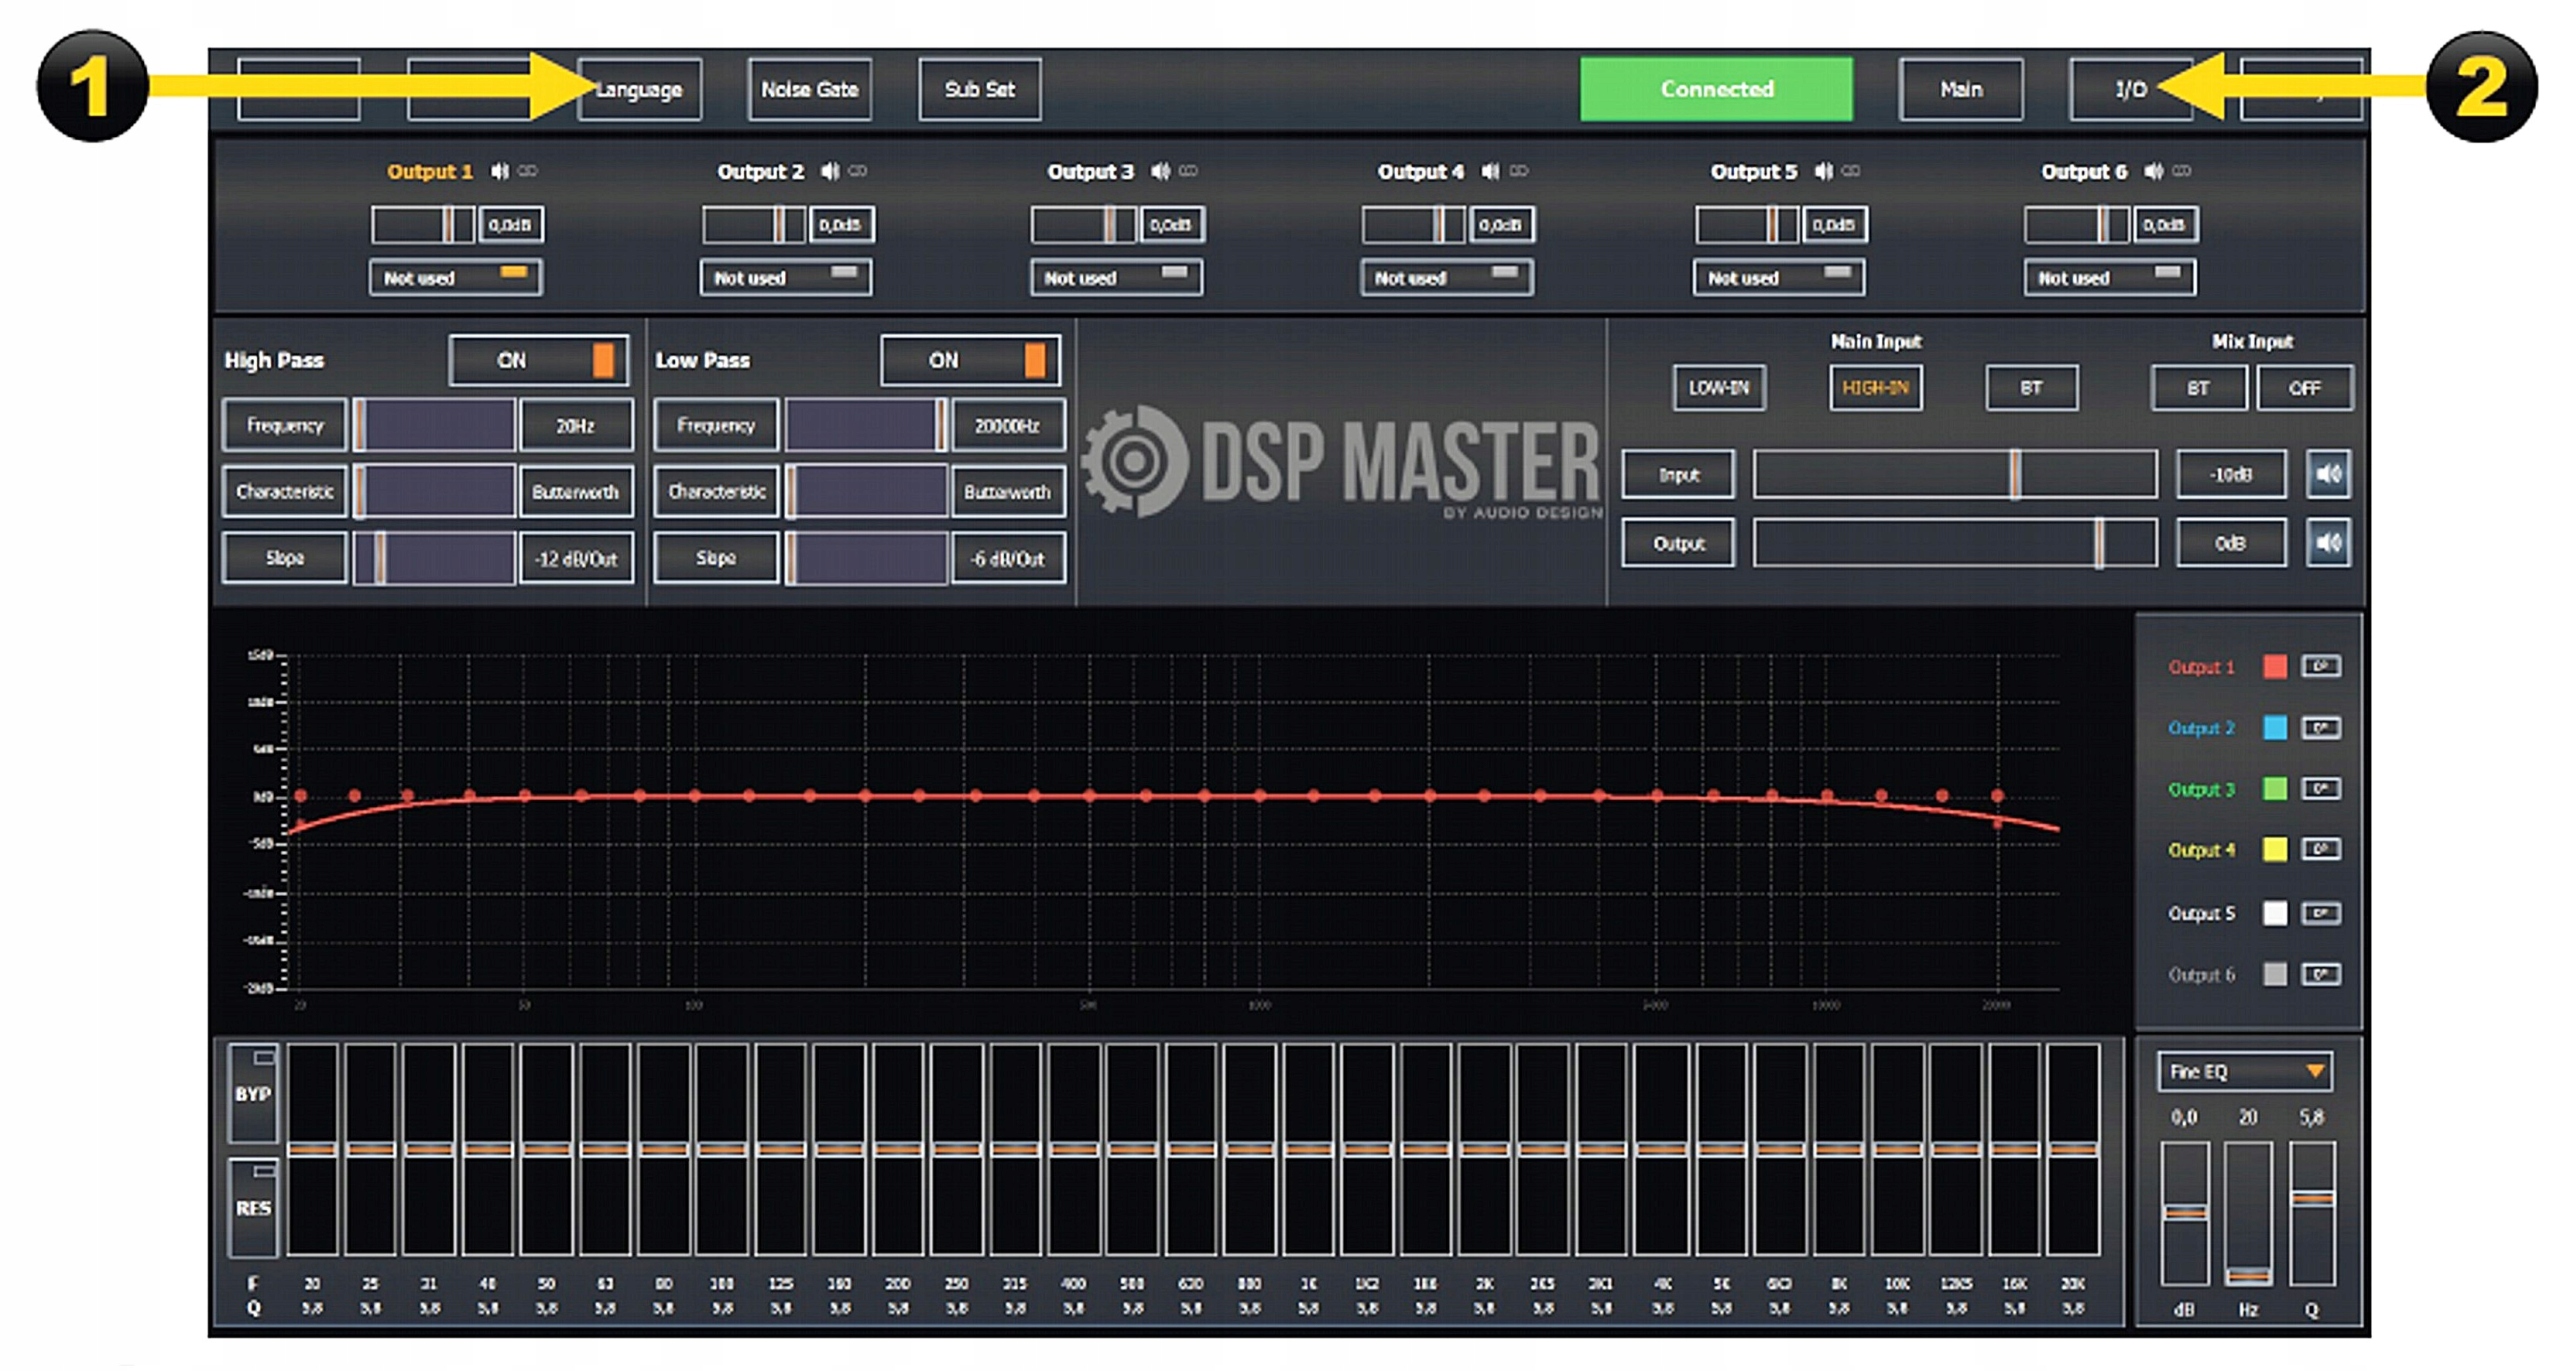Open the Output 1 Not used selector

point(455,278)
